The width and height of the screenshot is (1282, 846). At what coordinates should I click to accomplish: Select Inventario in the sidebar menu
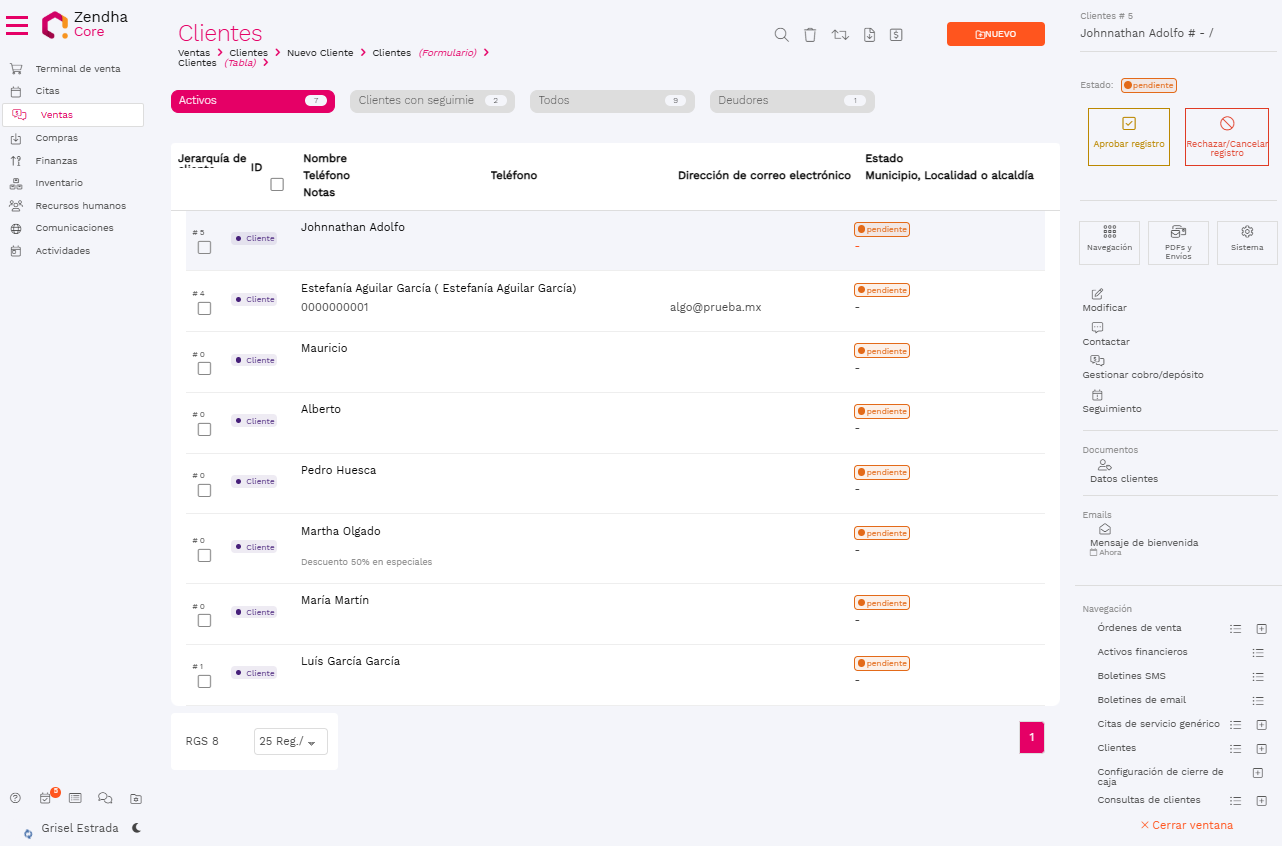tap(59, 183)
